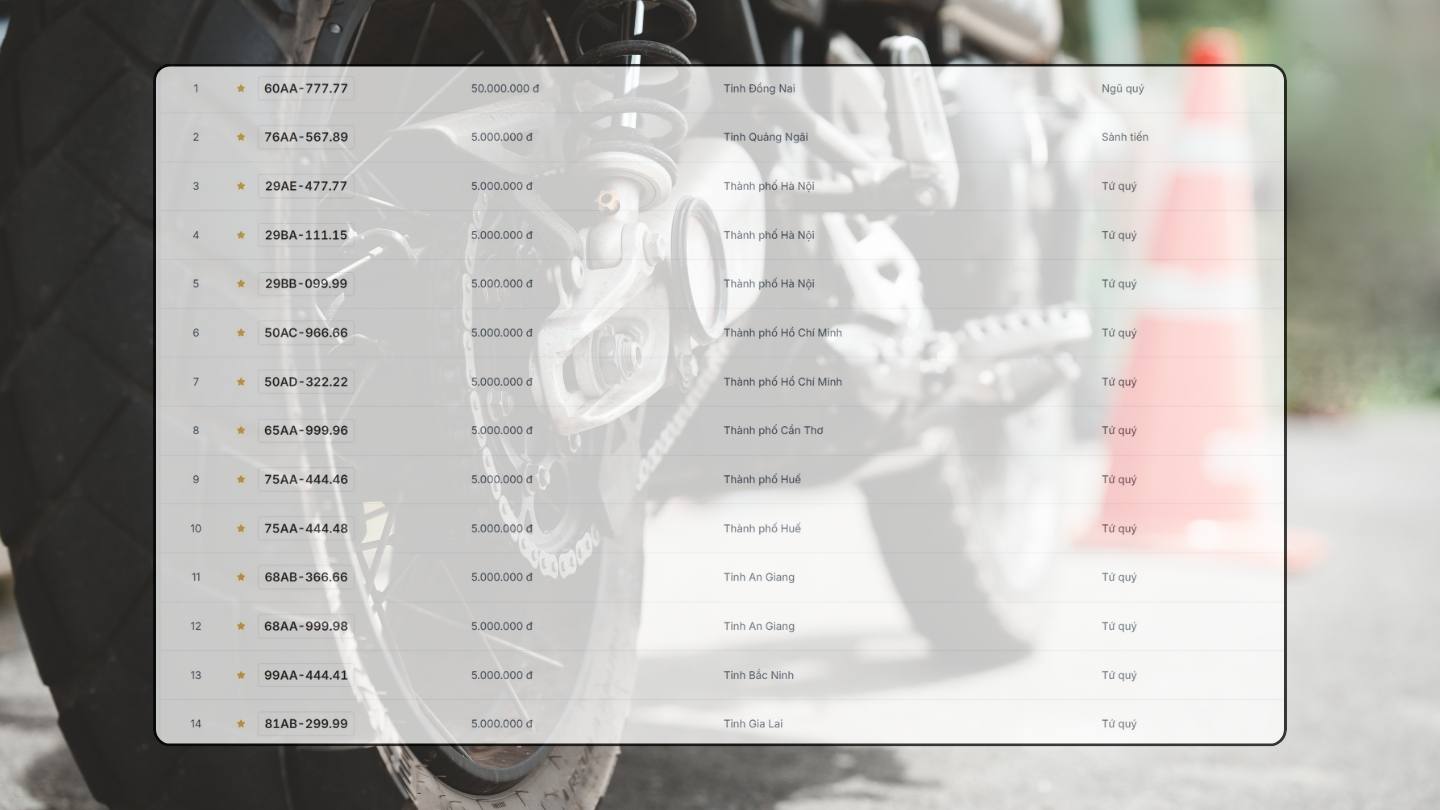Viewport: 1440px width, 810px height.
Task: Click Thành phố Hà Nội in row 3
Action: point(769,186)
